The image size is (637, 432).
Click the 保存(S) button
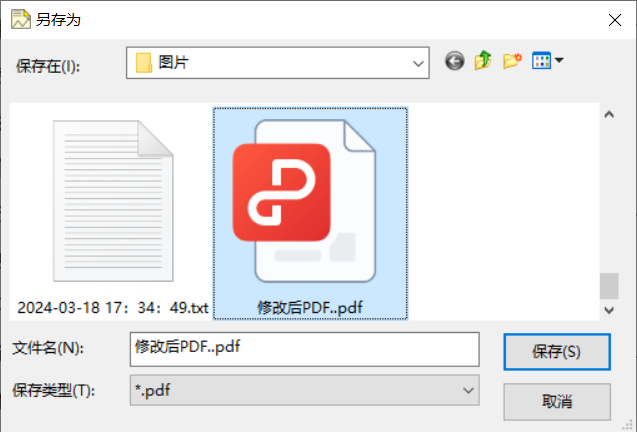click(557, 352)
